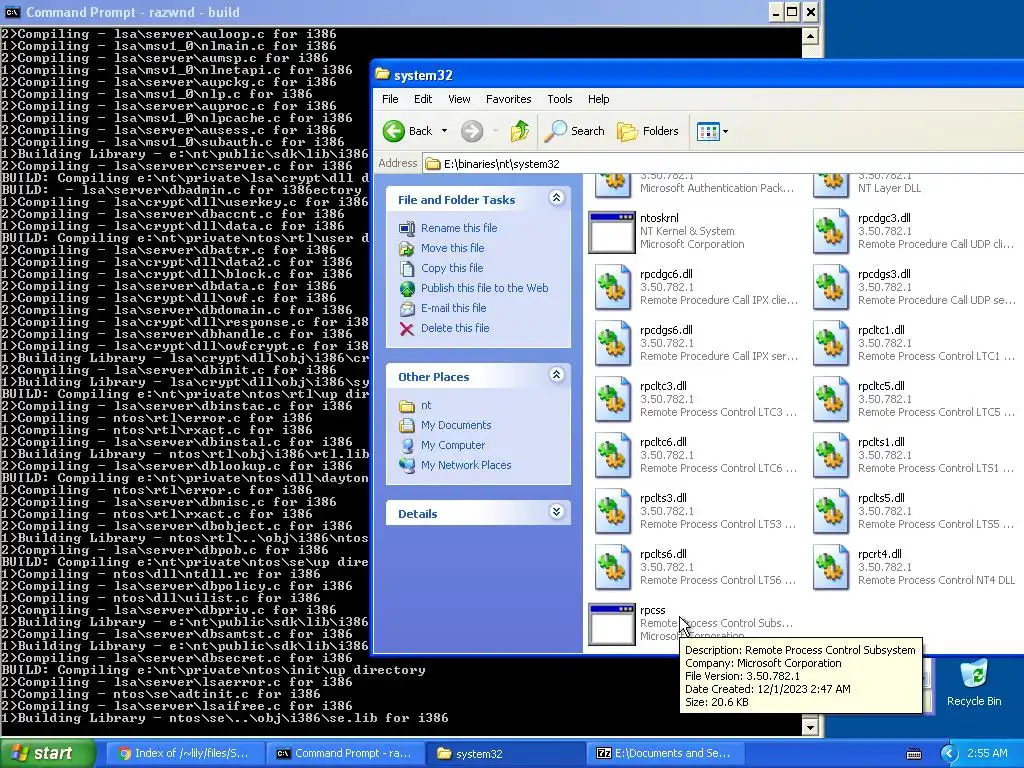Open the Edit menu
Screen dimensions: 1024x768
tap(423, 99)
